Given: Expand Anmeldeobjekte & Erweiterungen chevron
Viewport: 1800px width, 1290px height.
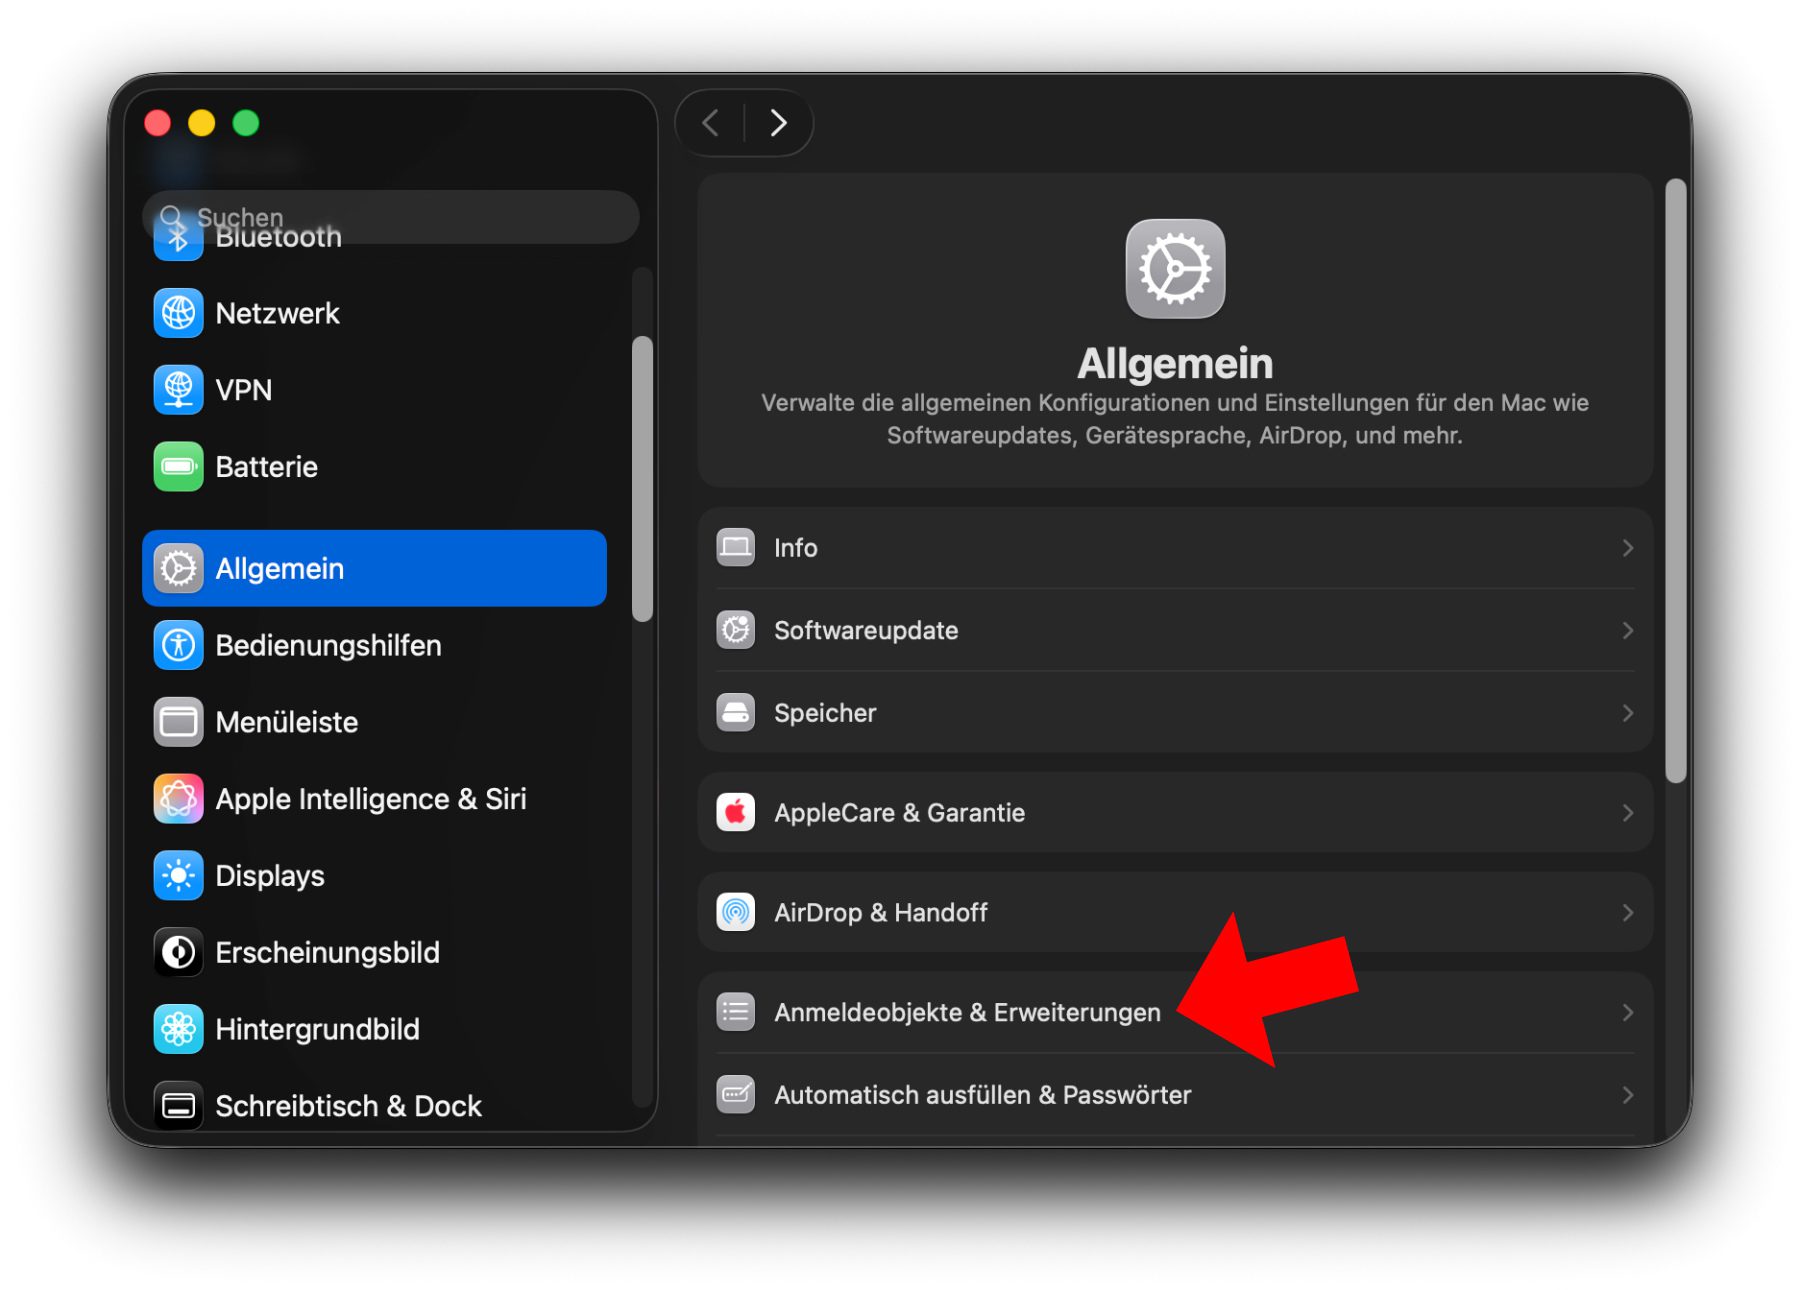Looking at the screenshot, I should tap(1627, 1012).
